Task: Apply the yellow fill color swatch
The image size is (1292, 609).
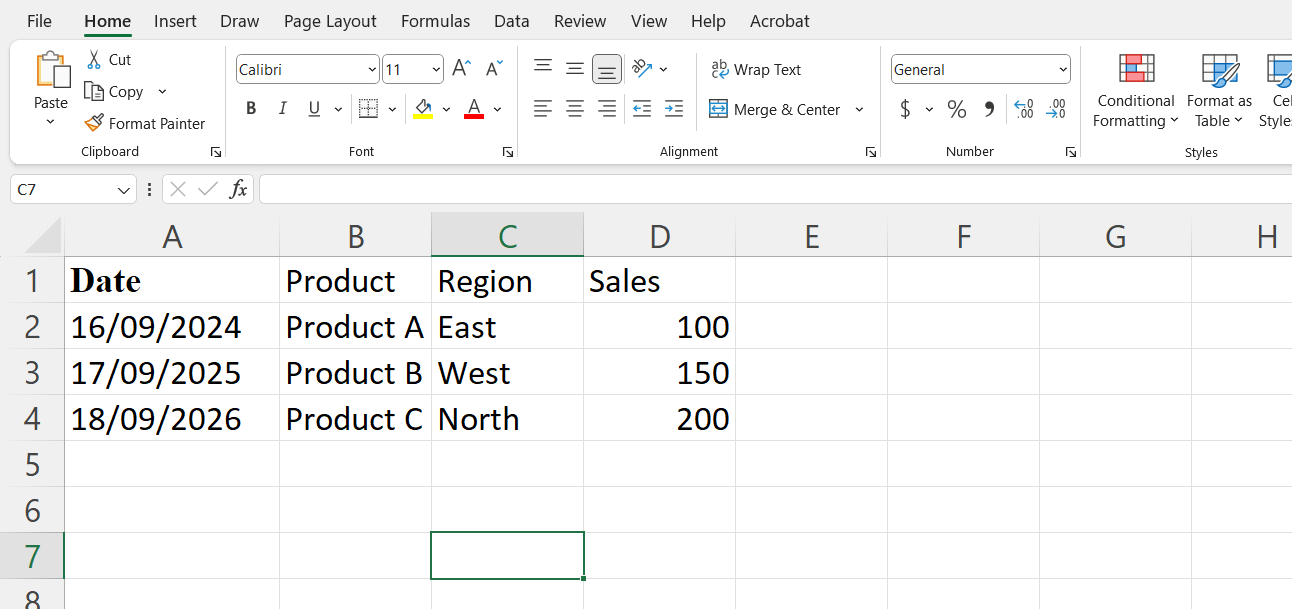Action: tap(423, 109)
